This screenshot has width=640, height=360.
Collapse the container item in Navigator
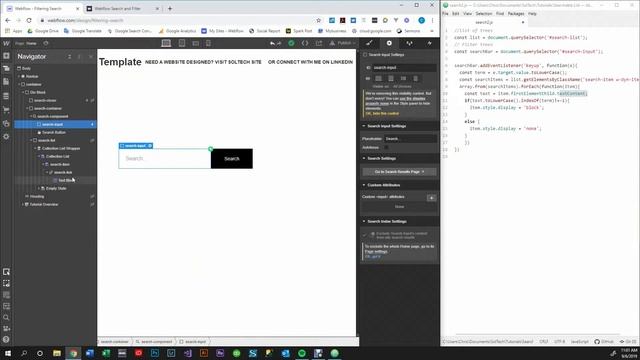[x=19, y=84]
